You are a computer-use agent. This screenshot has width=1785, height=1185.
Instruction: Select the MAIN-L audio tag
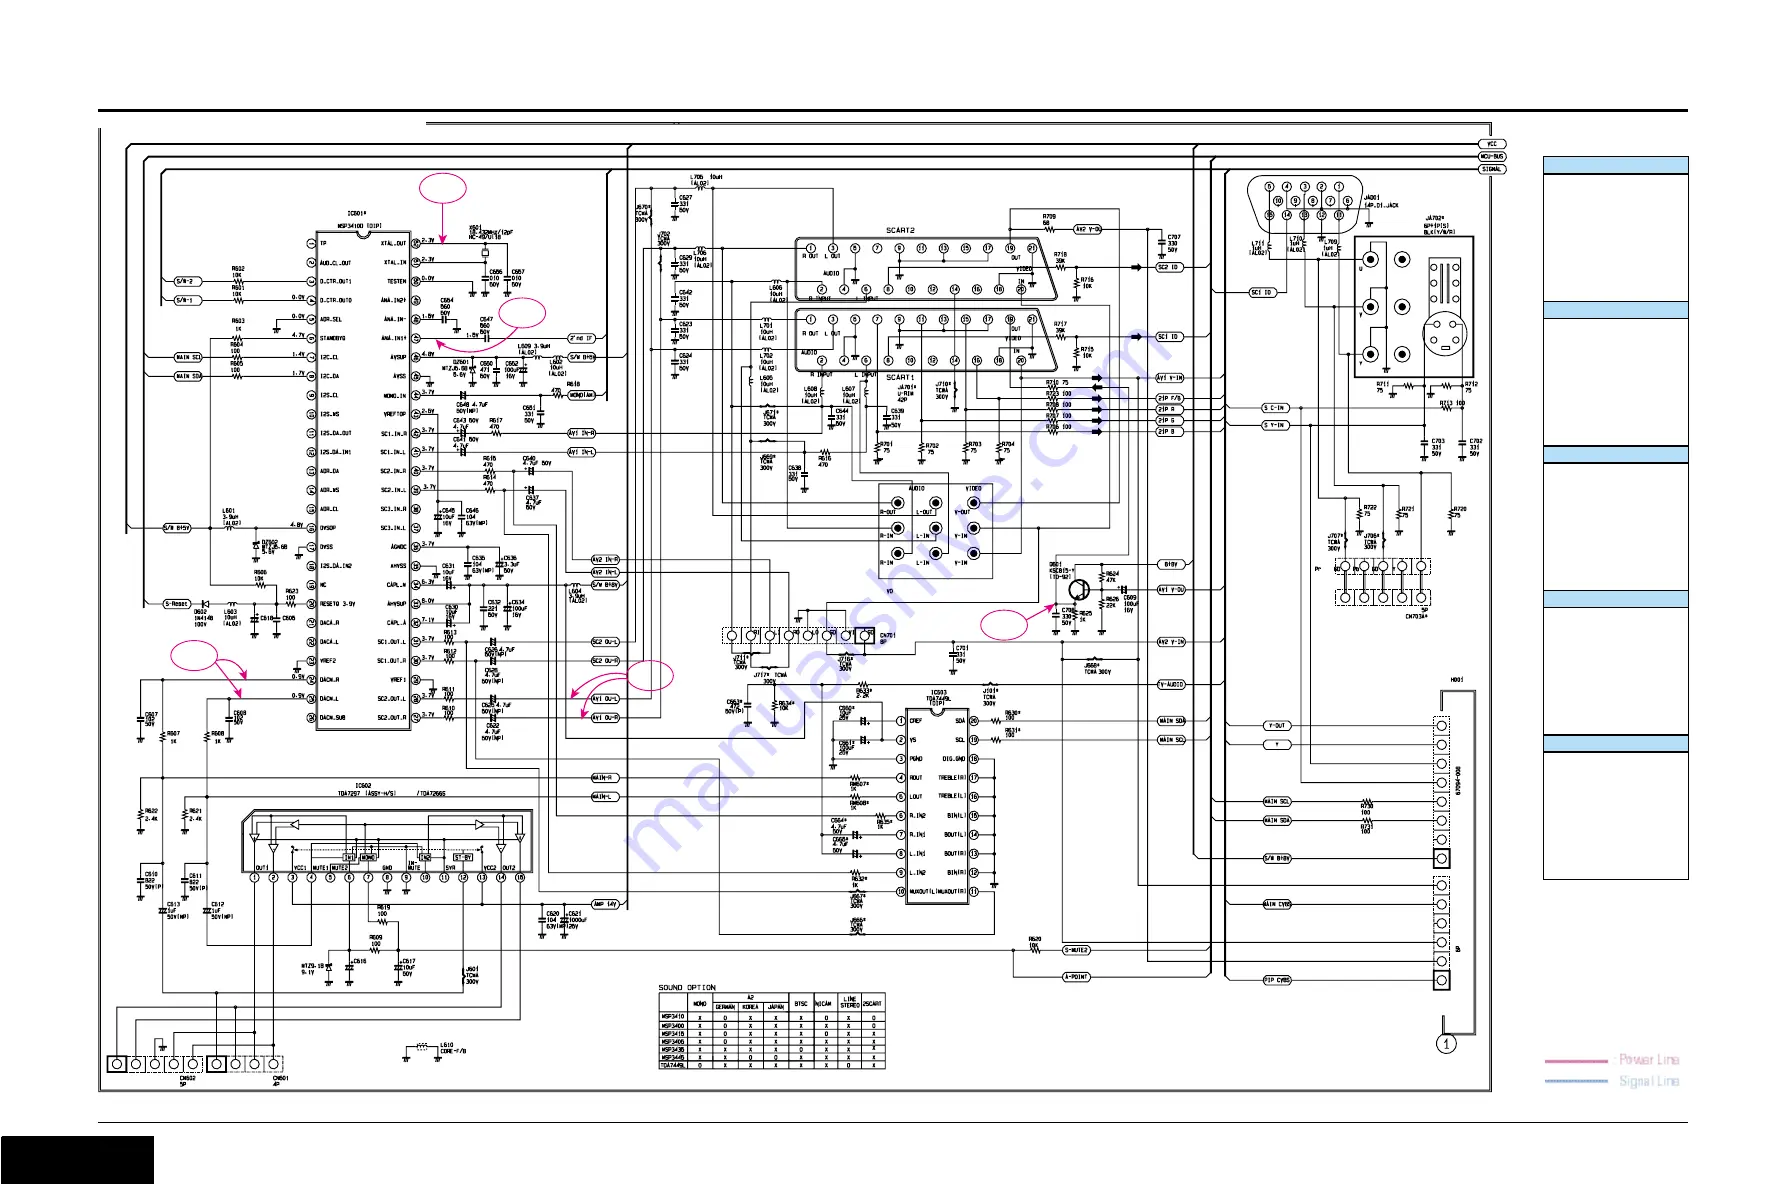pos(605,796)
